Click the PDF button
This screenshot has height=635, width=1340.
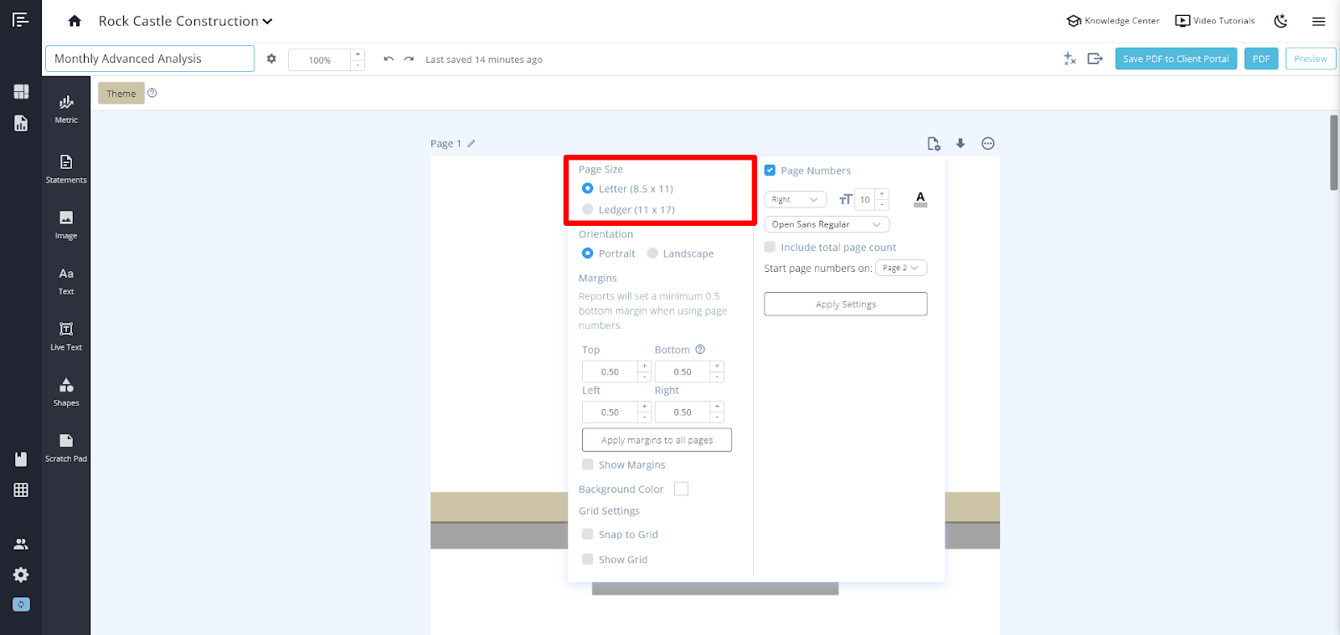[1262, 59]
